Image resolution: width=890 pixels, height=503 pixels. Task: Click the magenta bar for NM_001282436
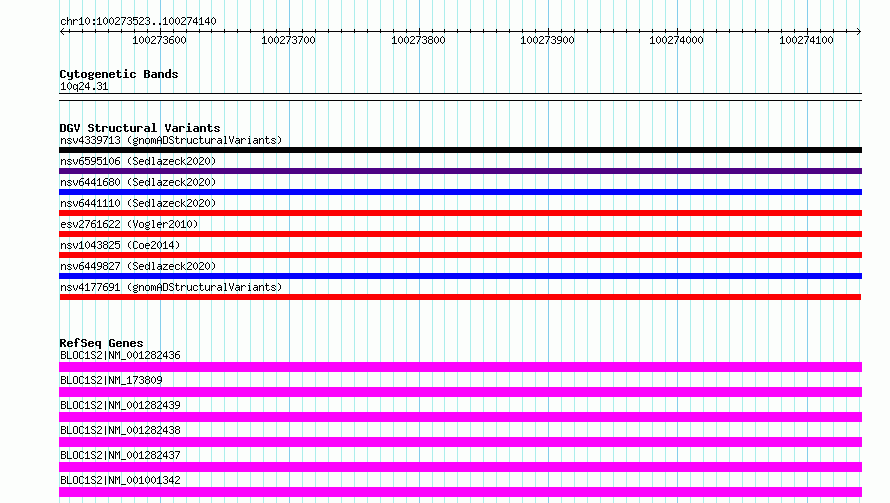pos(460,367)
